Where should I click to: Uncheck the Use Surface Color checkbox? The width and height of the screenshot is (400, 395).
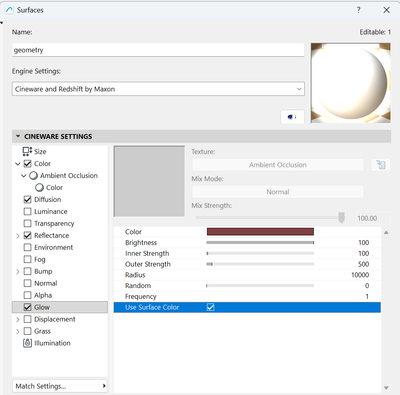pyautogui.click(x=210, y=307)
